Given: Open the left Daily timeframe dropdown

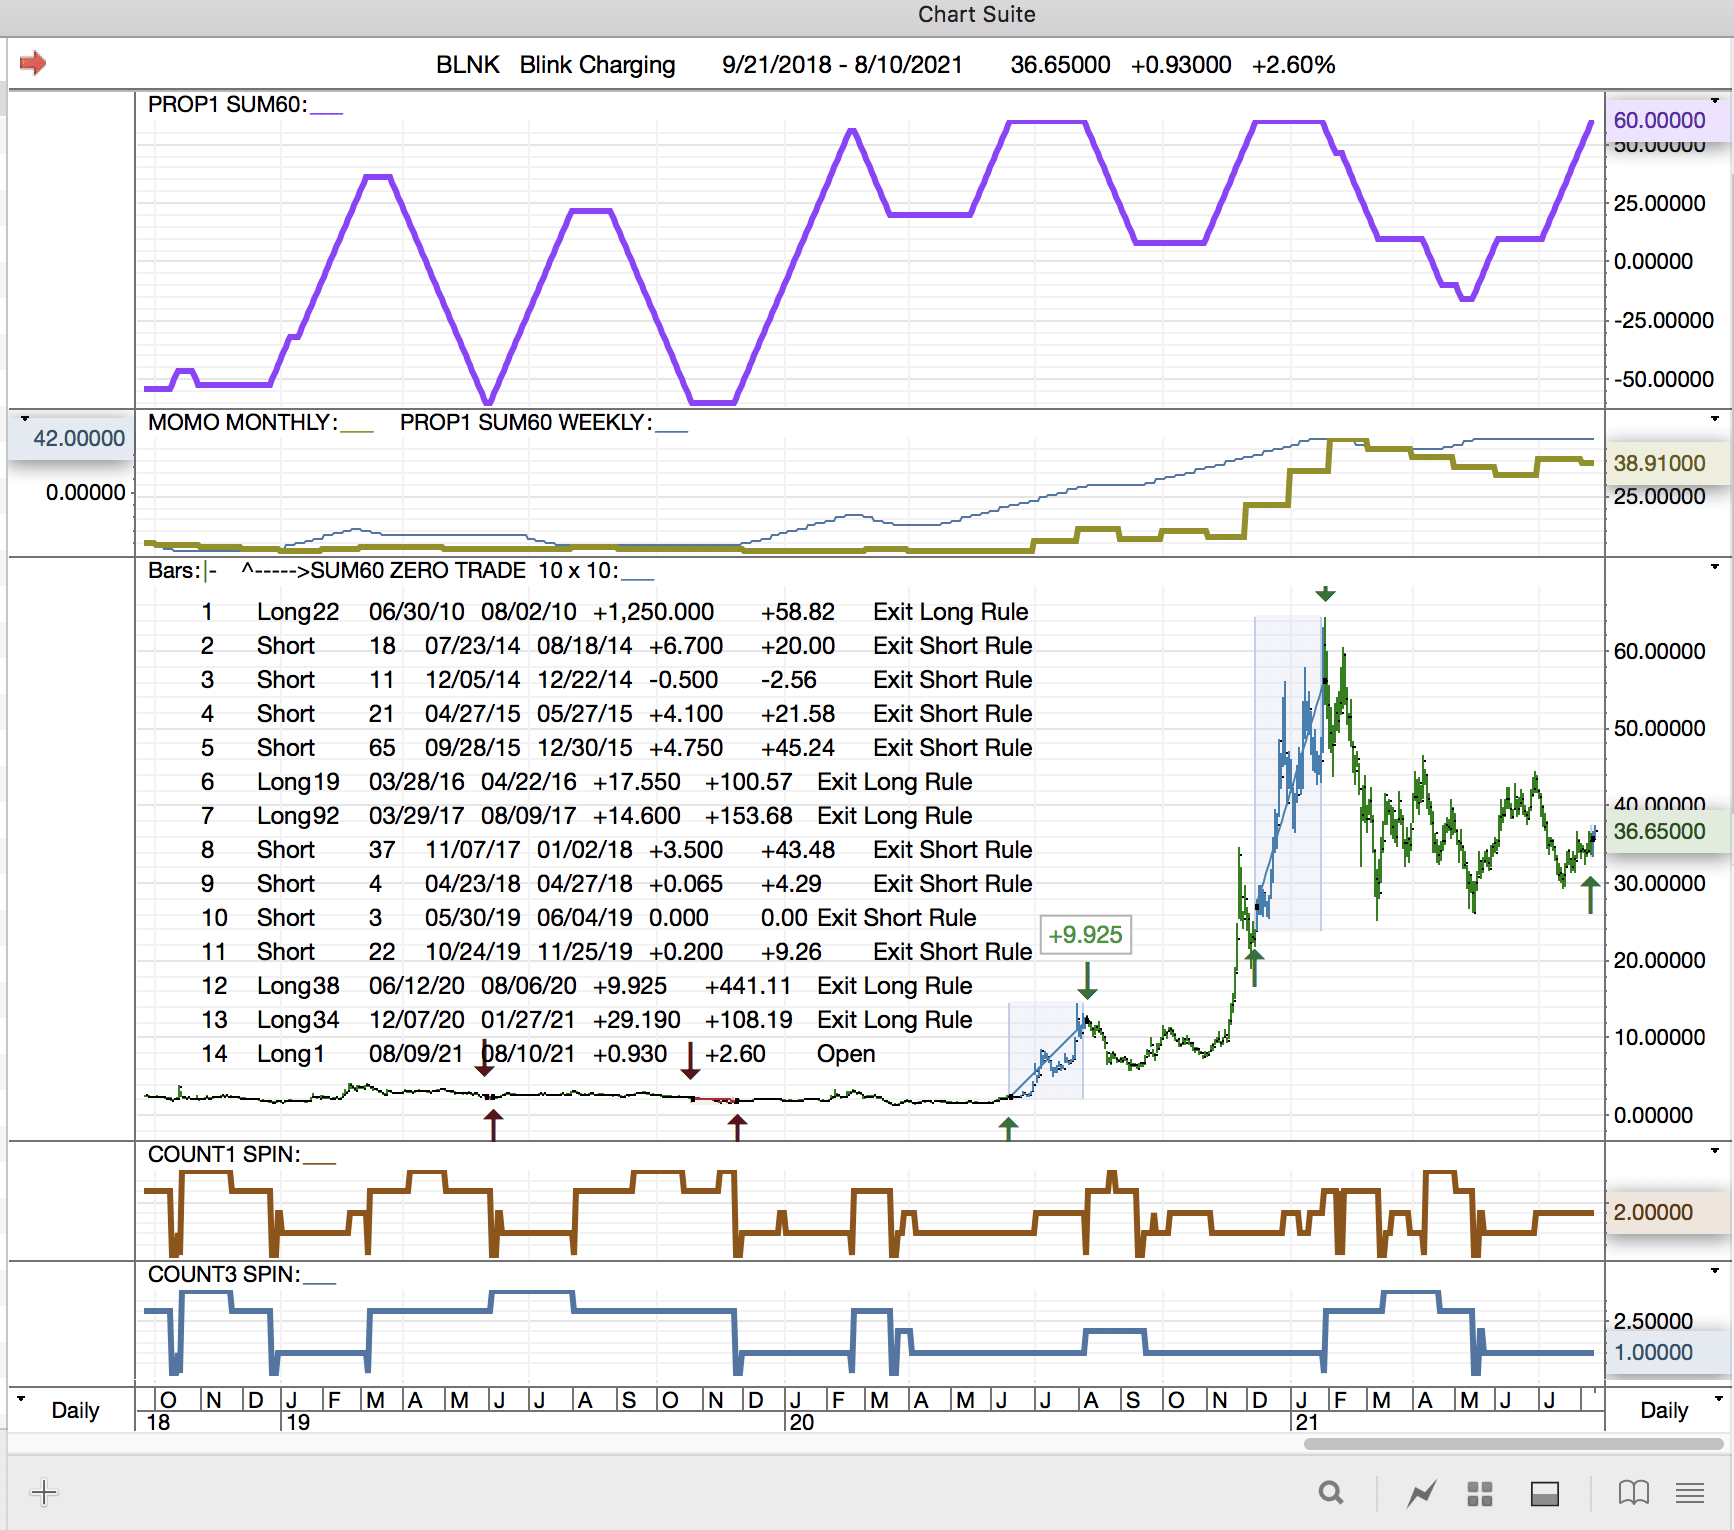Looking at the screenshot, I should 21,1399.
